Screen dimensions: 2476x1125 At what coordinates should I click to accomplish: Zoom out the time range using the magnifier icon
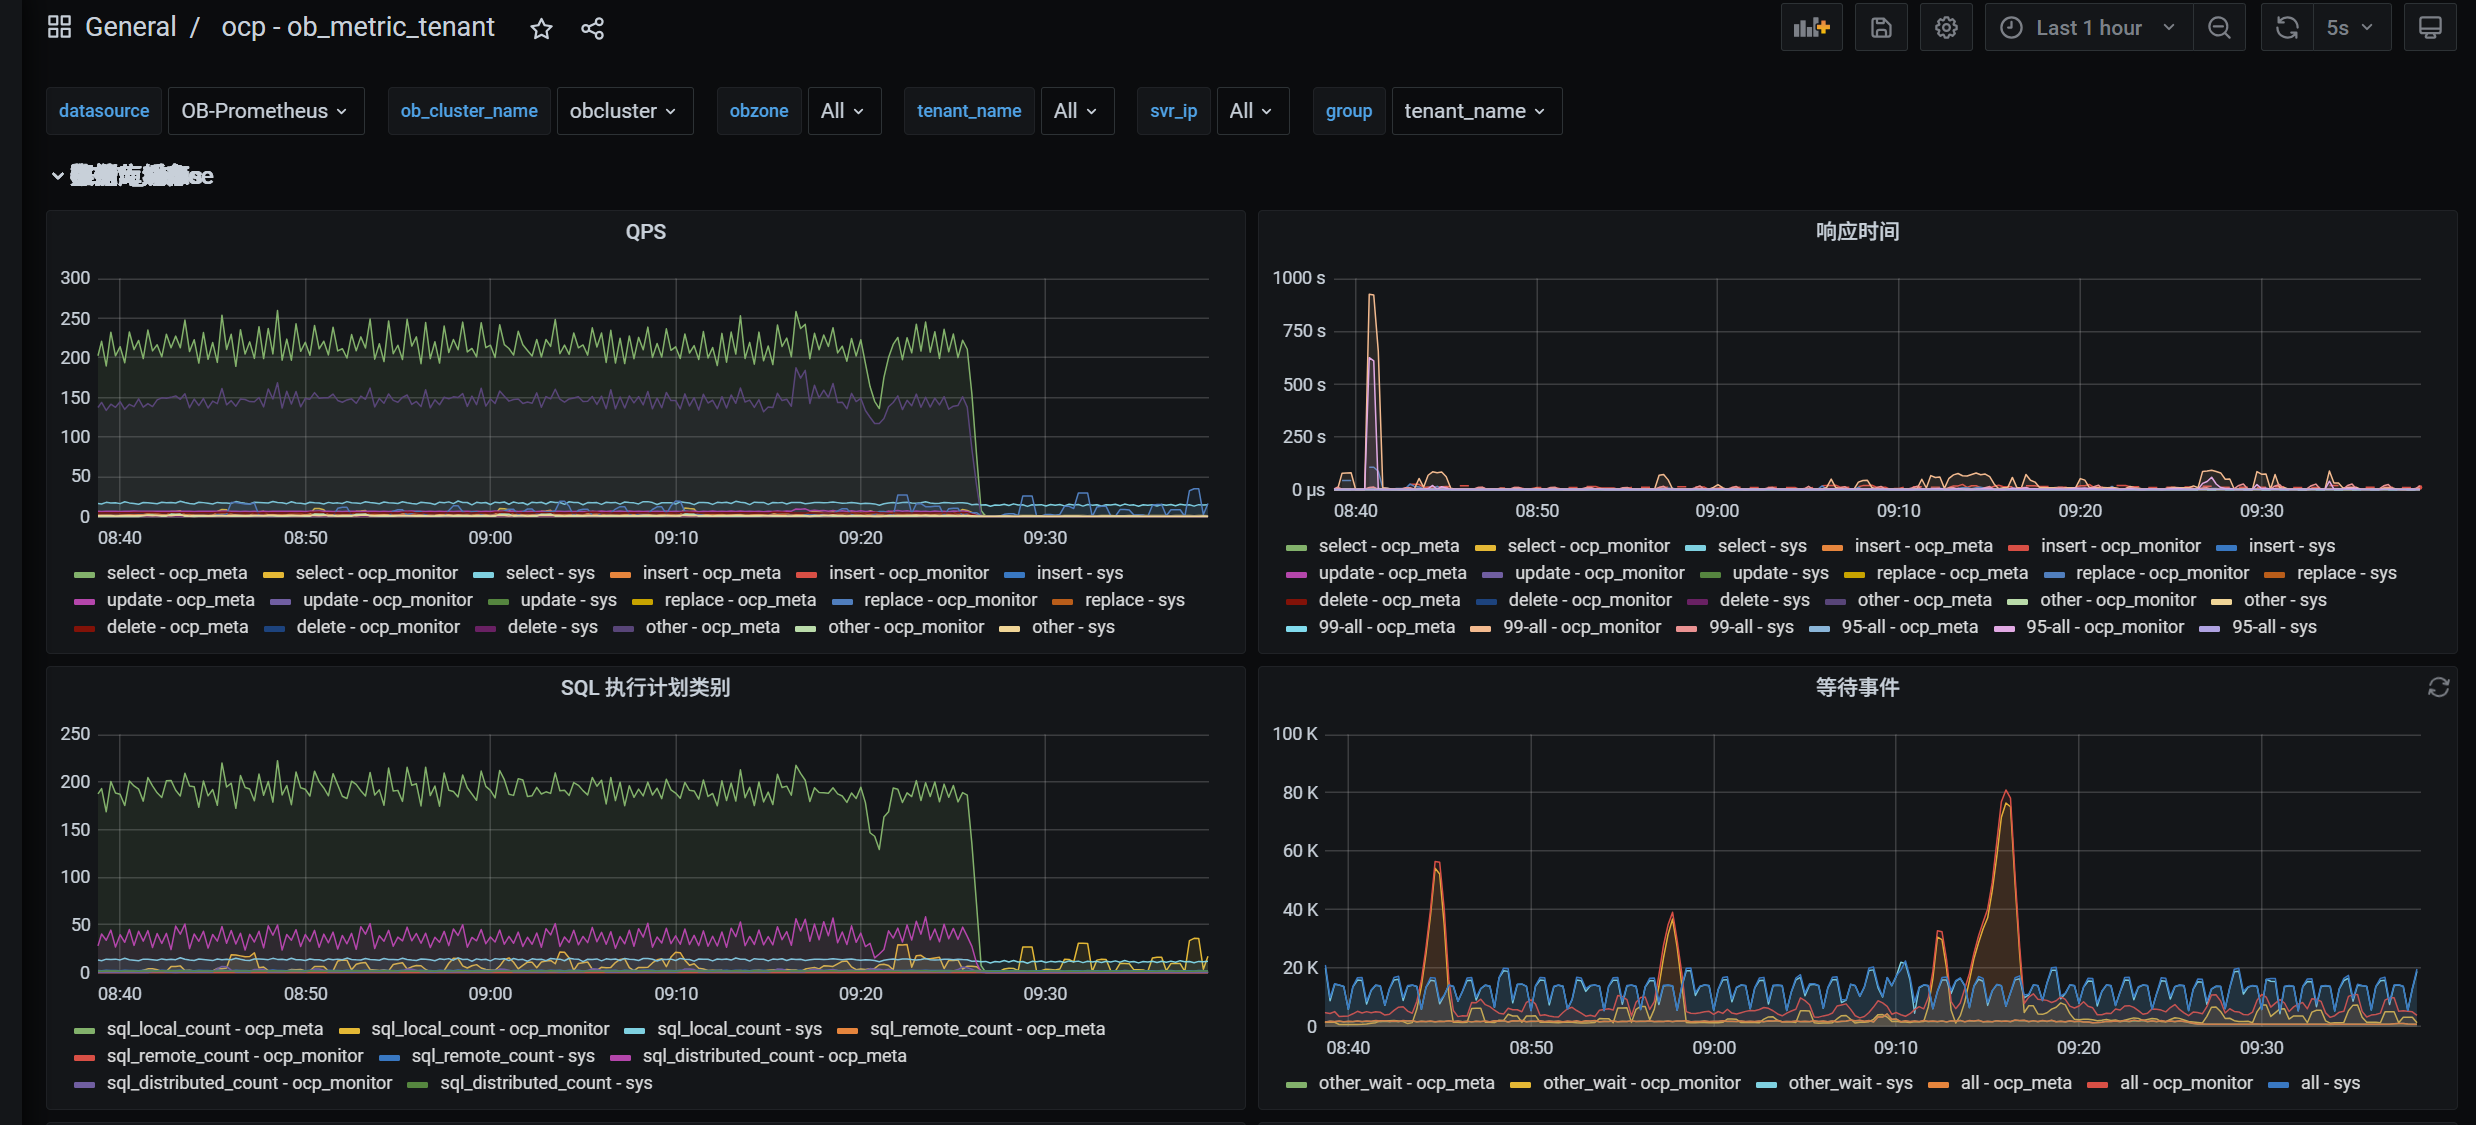coord(2219,28)
